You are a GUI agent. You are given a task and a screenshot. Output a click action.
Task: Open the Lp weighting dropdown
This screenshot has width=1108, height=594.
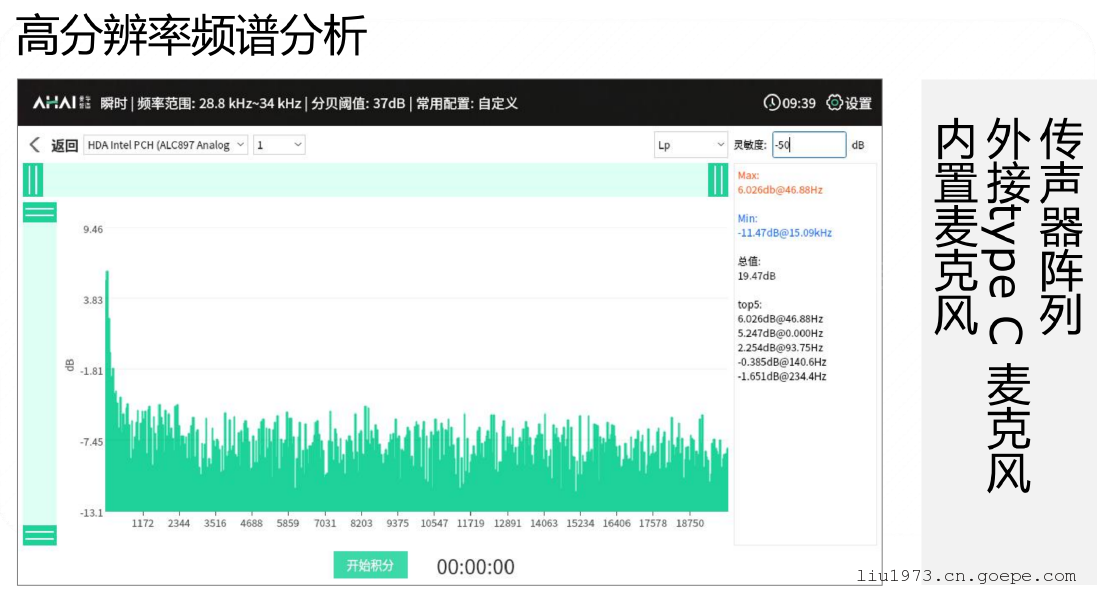[691, 145]
